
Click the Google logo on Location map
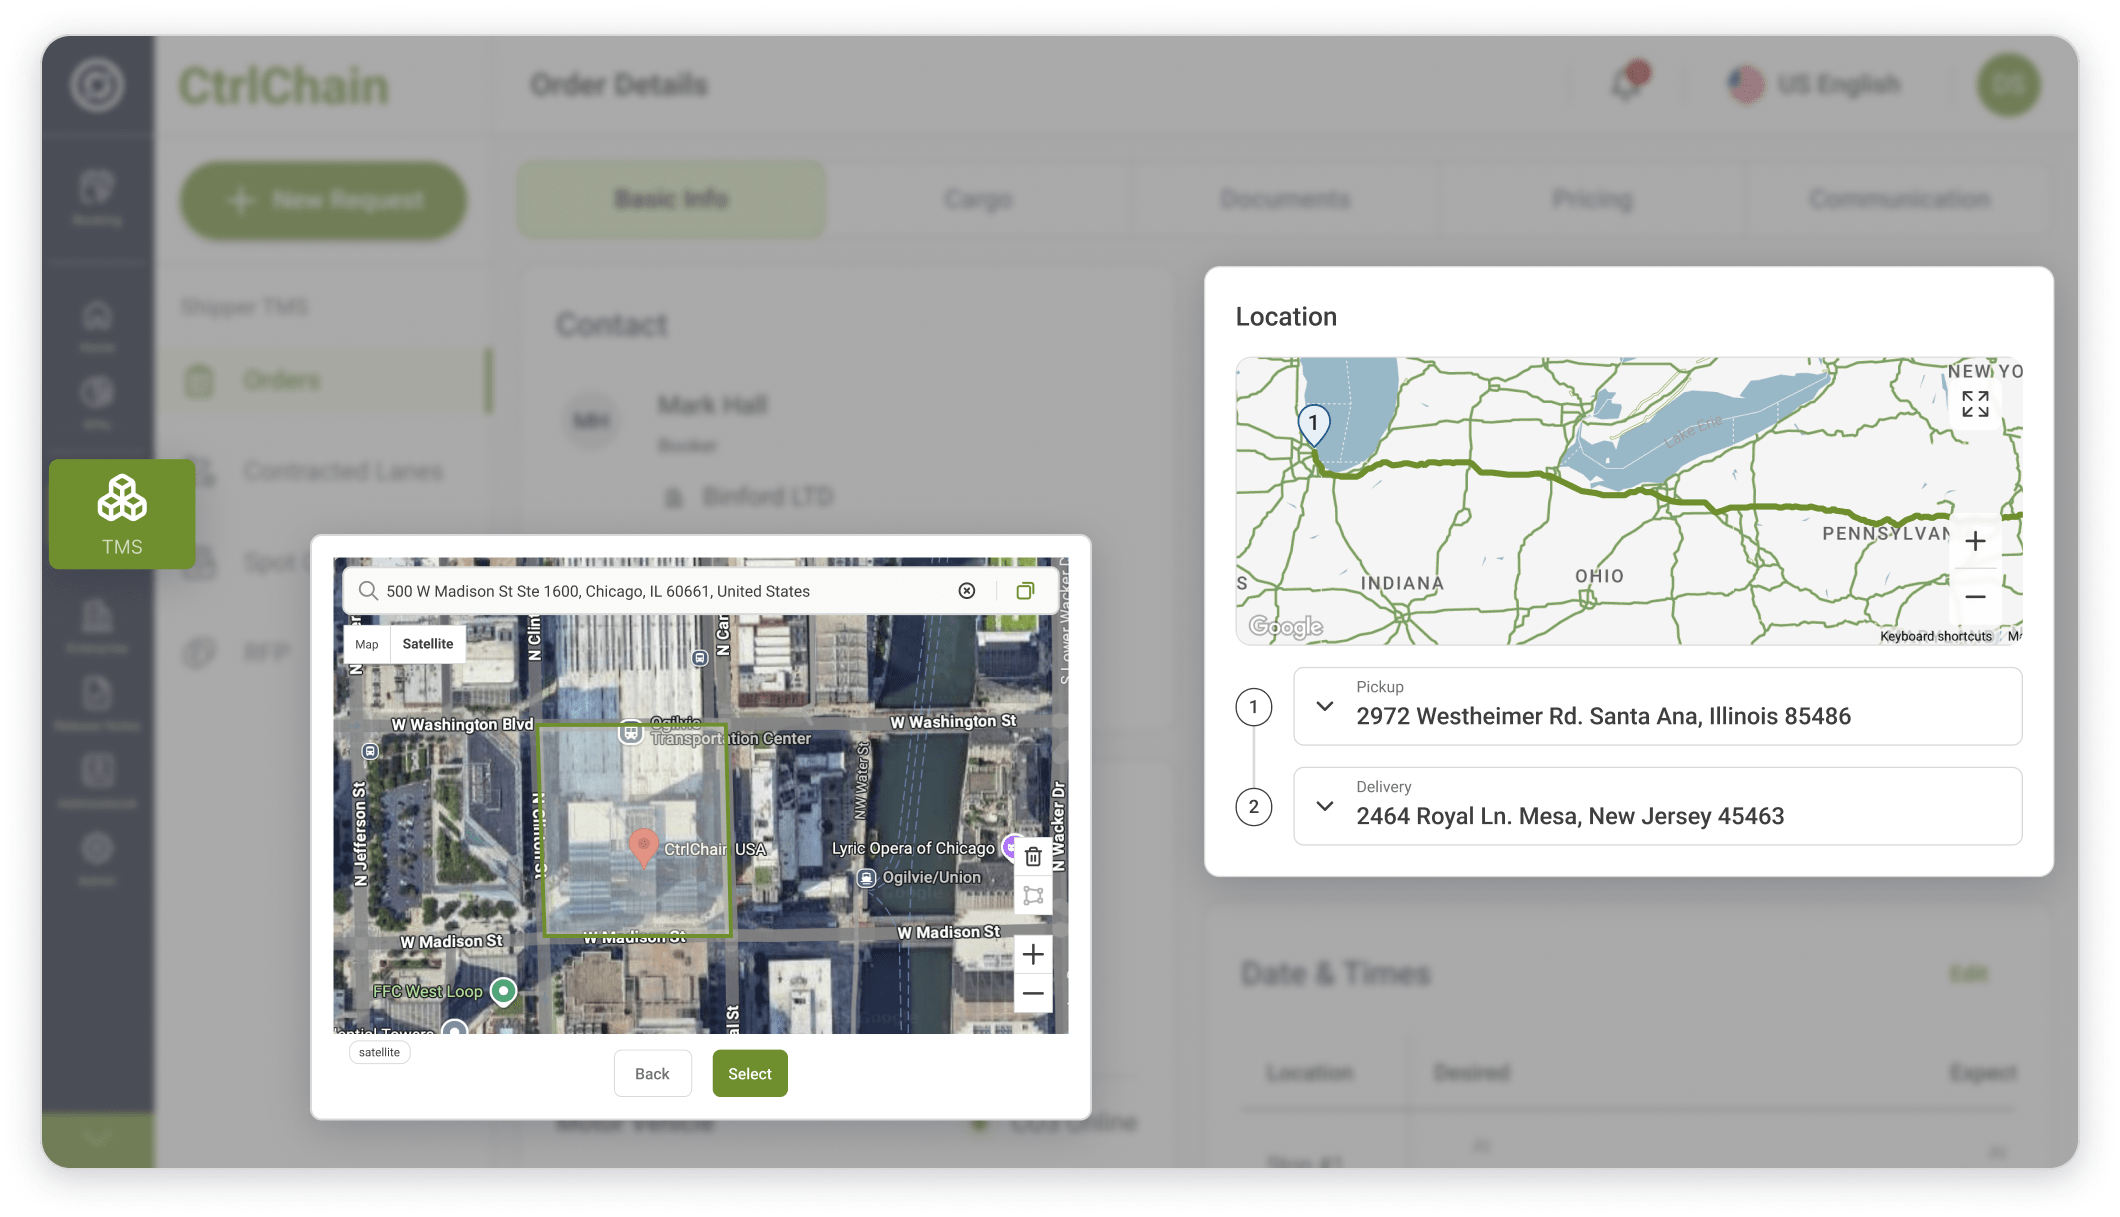coord(1286,627)
